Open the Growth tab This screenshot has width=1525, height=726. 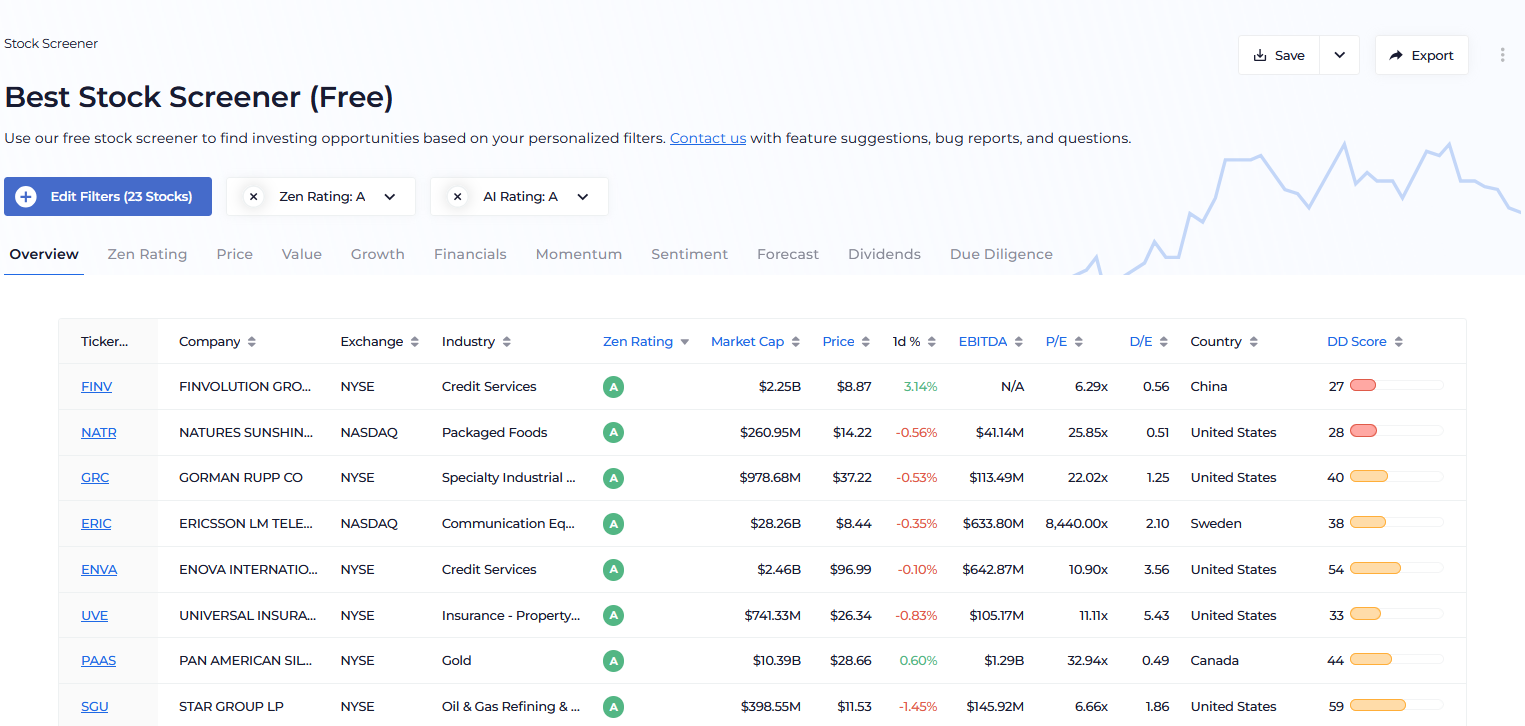click(378, 254)
